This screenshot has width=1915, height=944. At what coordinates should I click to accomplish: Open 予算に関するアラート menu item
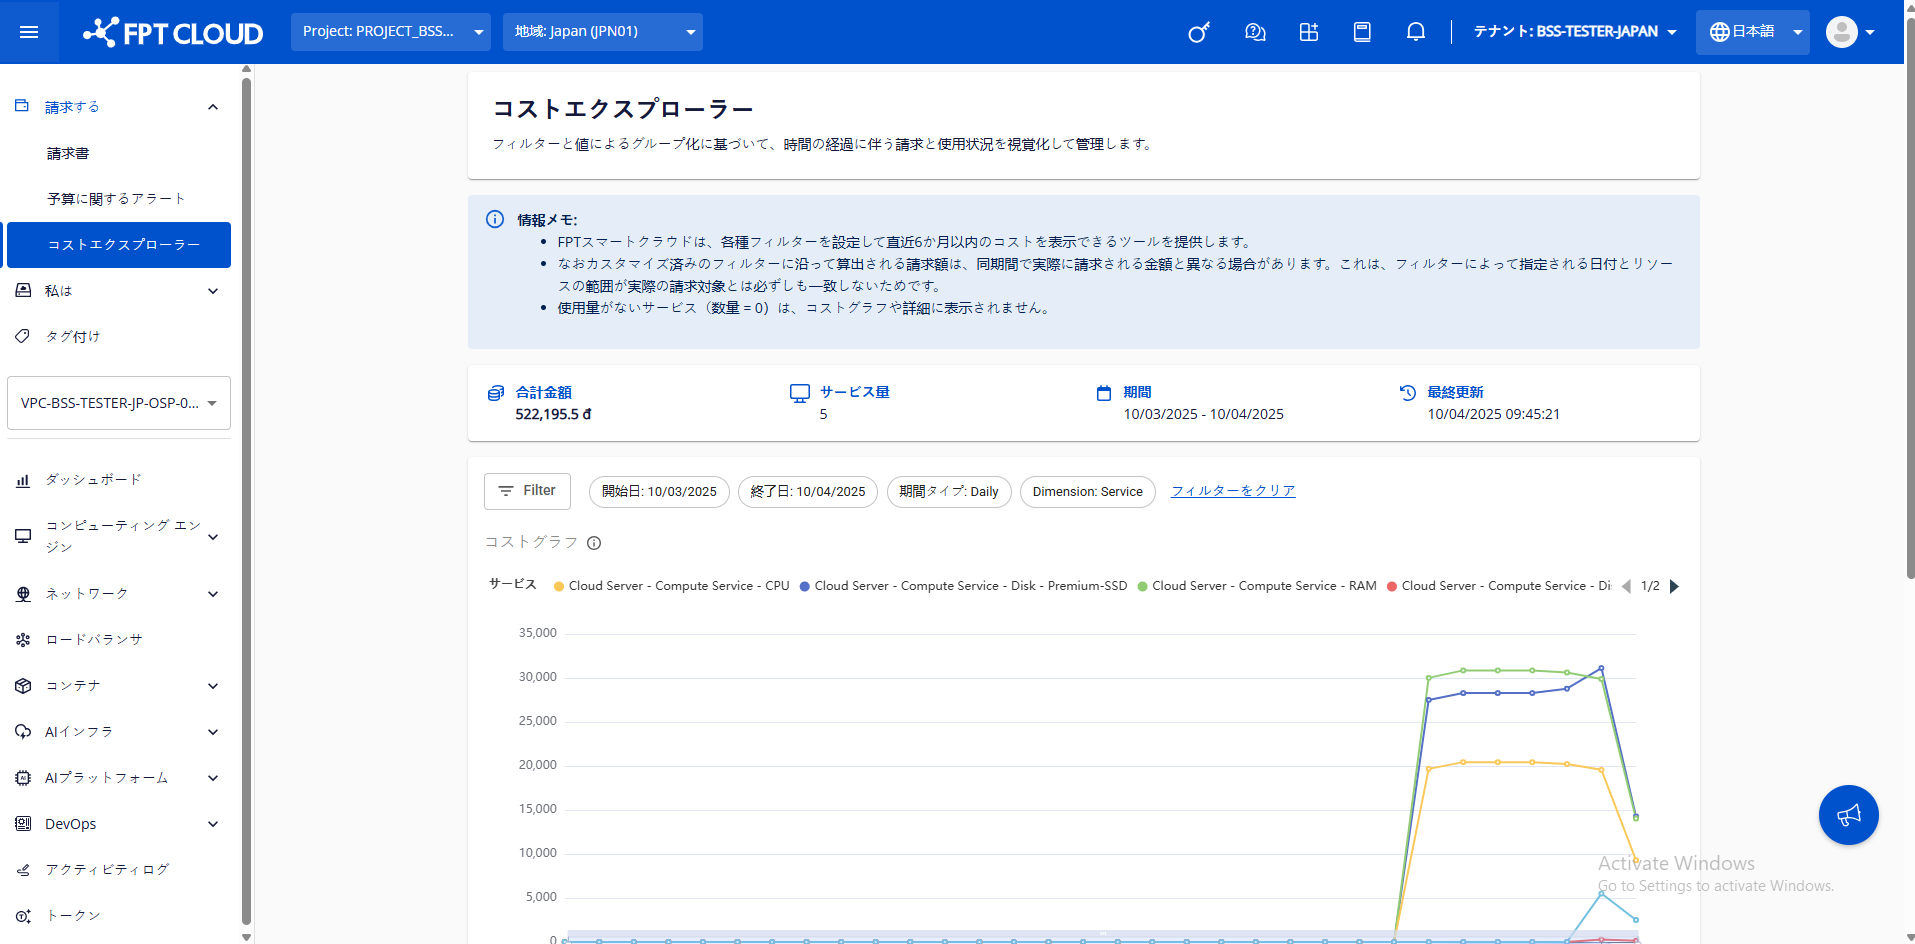click(119, 199)
